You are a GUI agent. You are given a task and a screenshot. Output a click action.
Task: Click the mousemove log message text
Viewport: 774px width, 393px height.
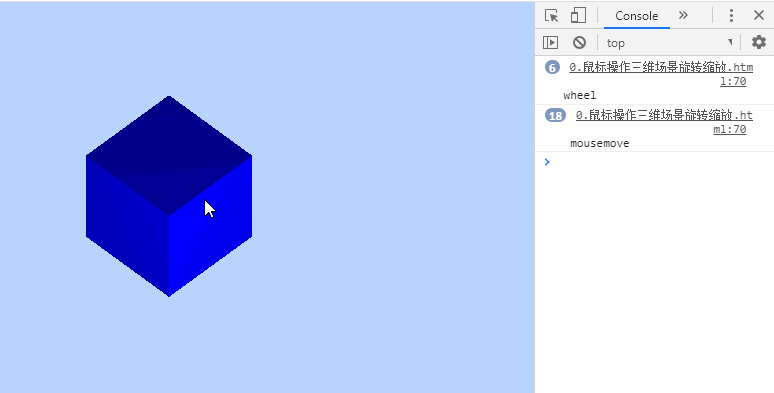pos(600,143)
